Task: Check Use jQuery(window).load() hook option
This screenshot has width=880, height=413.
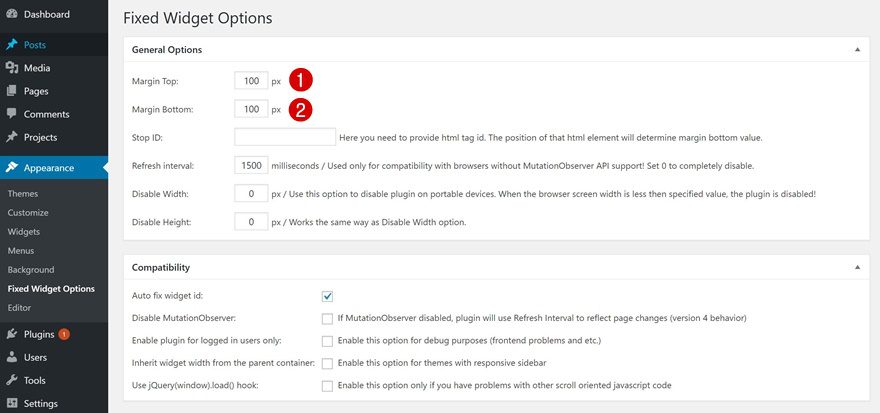Action: (327, 386)
